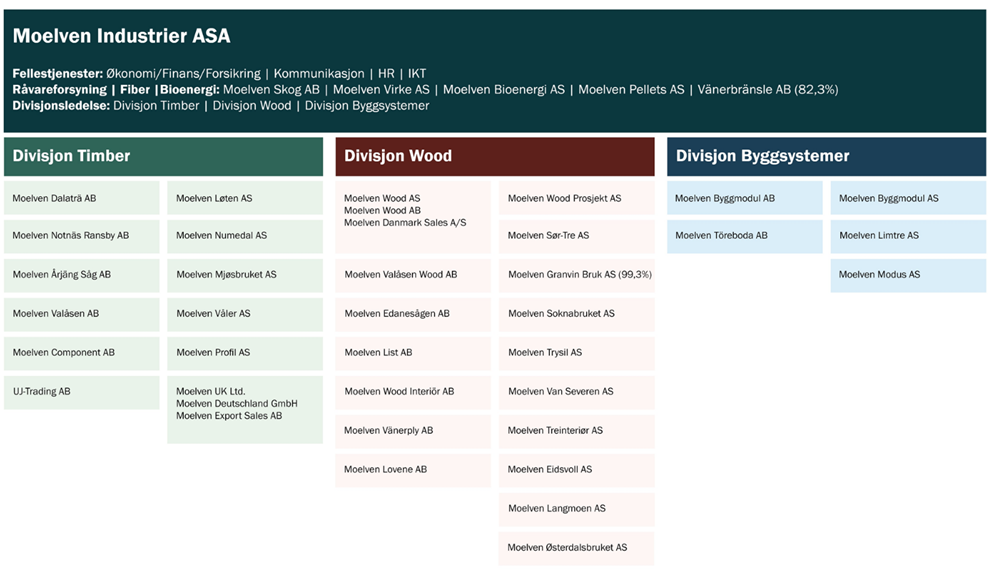
Task: Select Moelven Profil AS
Action: (245, 353)
